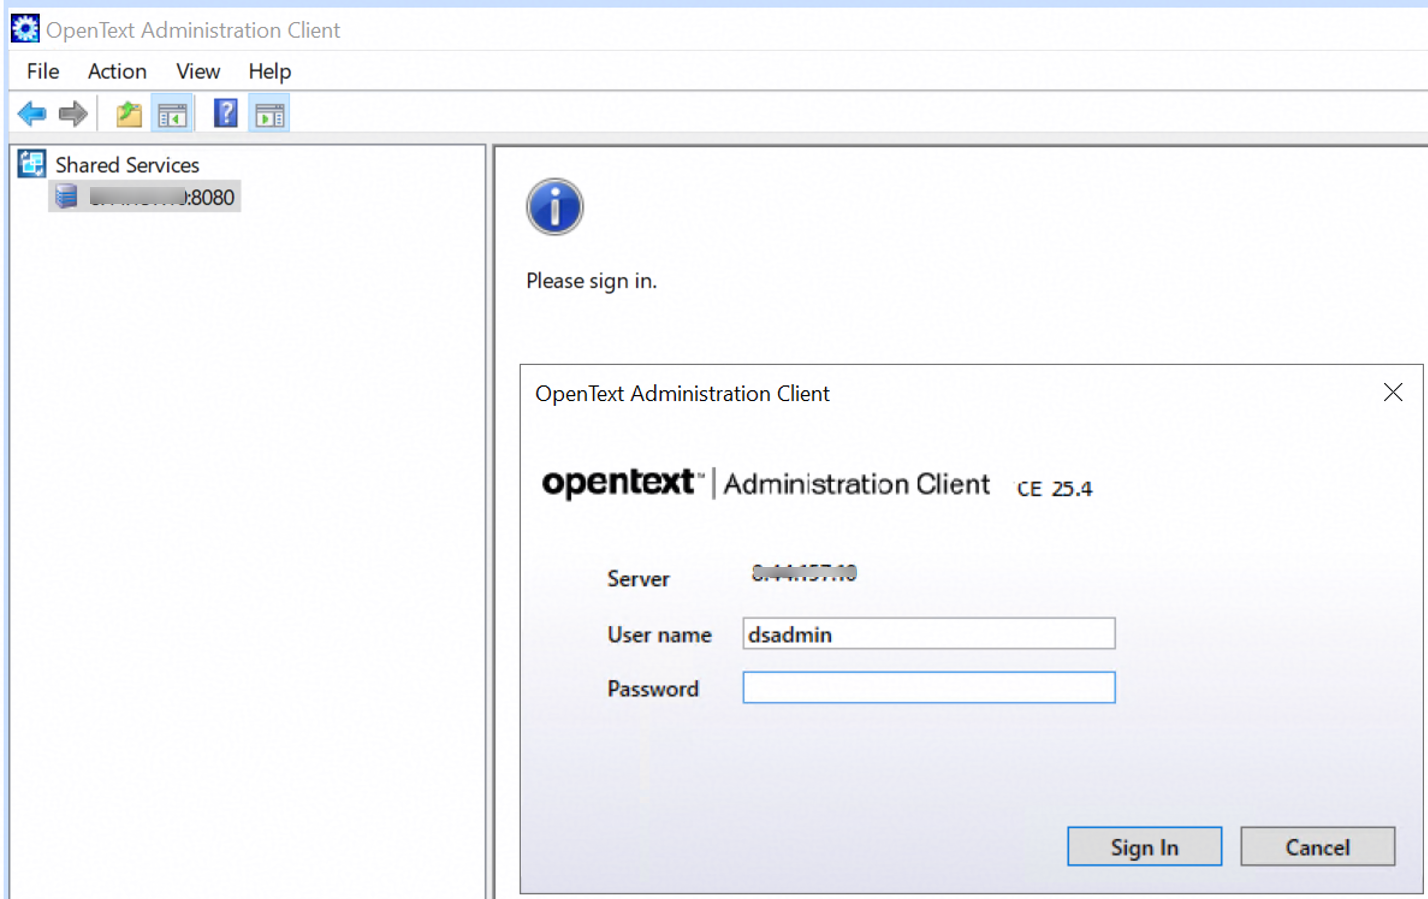
Task: Click the 'Administration Client' heading beside the logo
Action: [x=856, y=484]
